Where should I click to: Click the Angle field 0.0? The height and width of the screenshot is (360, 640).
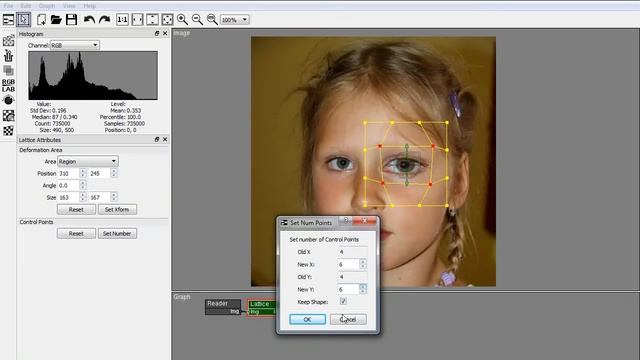(69, 185)
